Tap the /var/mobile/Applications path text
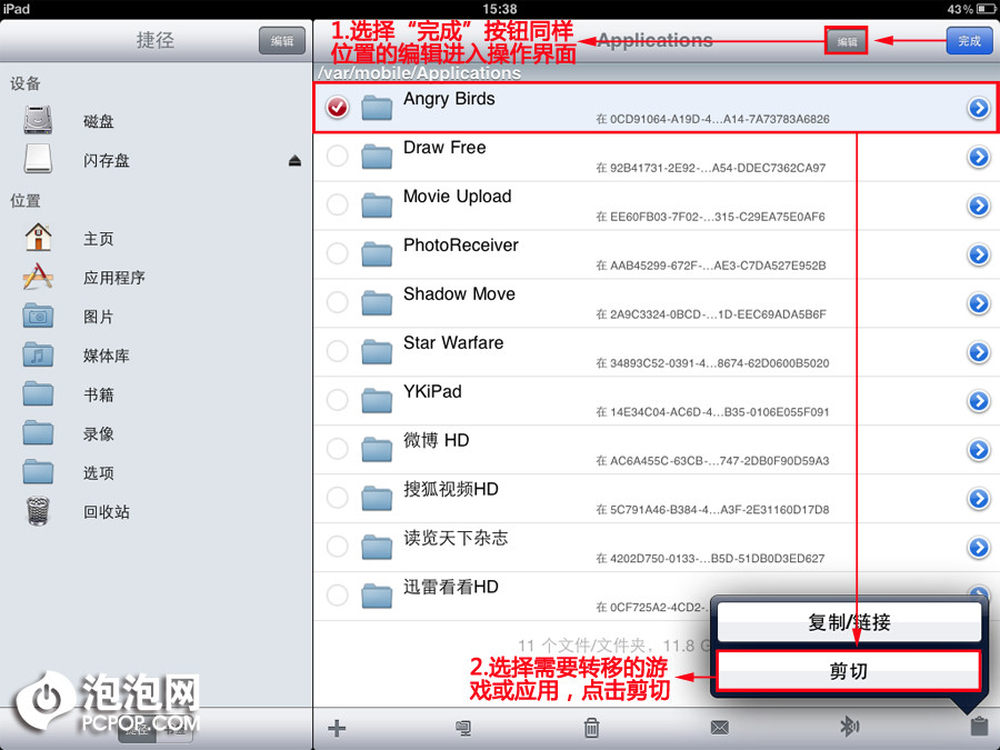 pyautogui.click(x=420, y=73)
